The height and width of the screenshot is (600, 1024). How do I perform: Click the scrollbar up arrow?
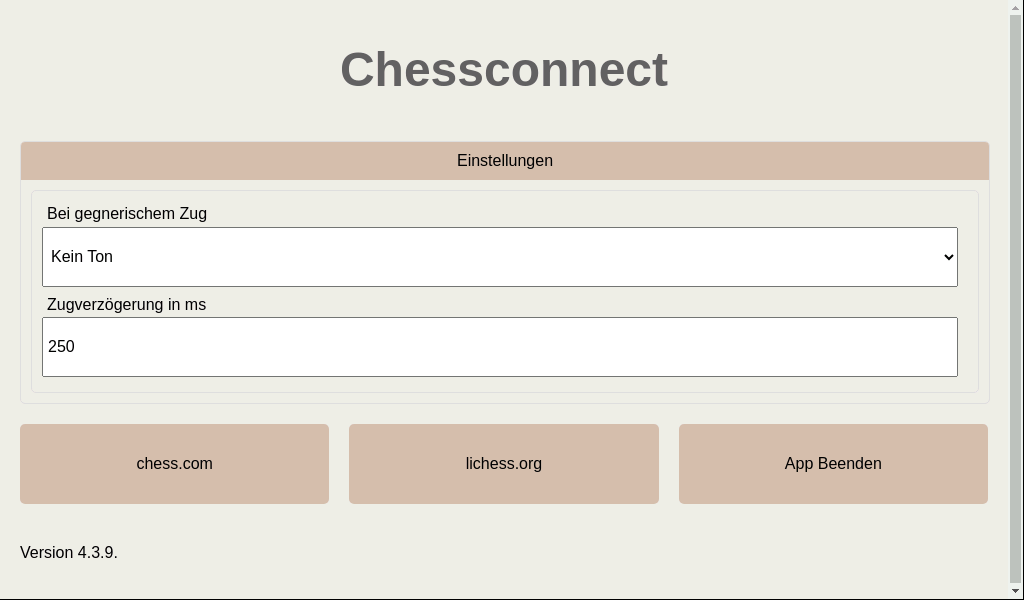tap(1016, 8)
